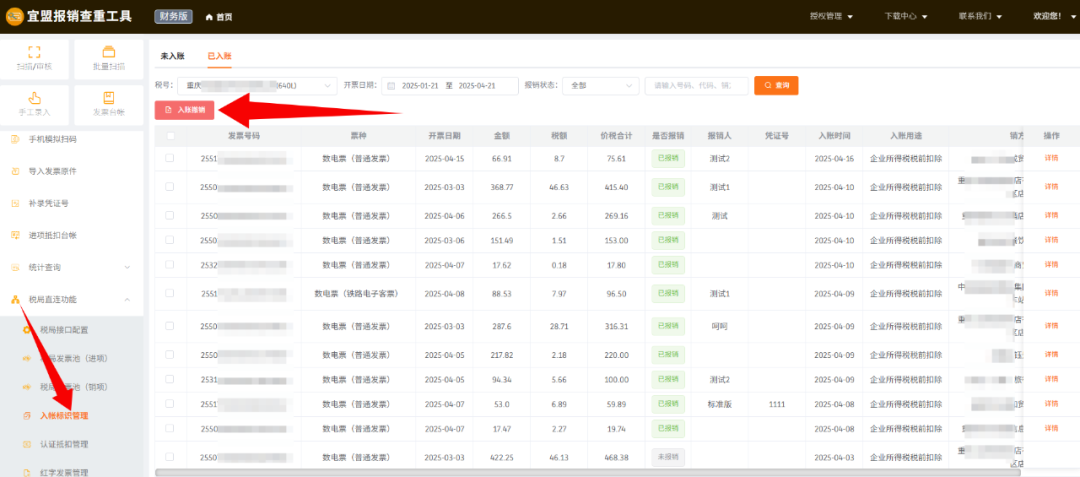This screenshot has width=1080, height=477.
Task: Click the 财务版 edition badge
Action: tap(174, 17)
